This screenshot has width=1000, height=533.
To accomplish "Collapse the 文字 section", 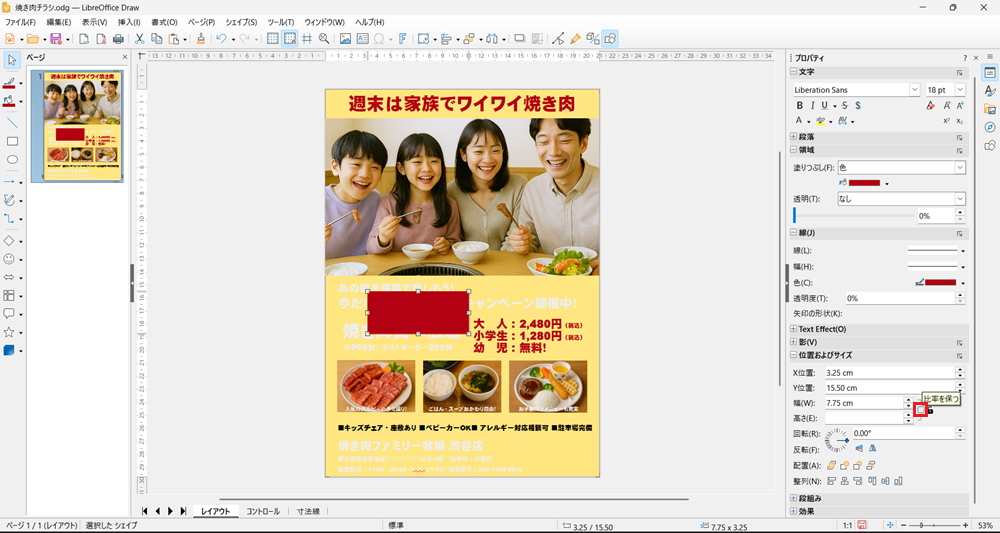I will 793,72.
